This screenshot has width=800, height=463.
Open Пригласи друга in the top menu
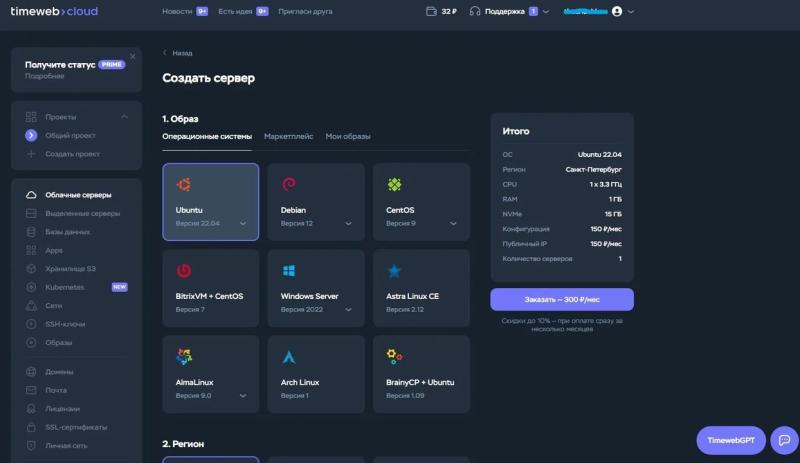click(305, 11)
